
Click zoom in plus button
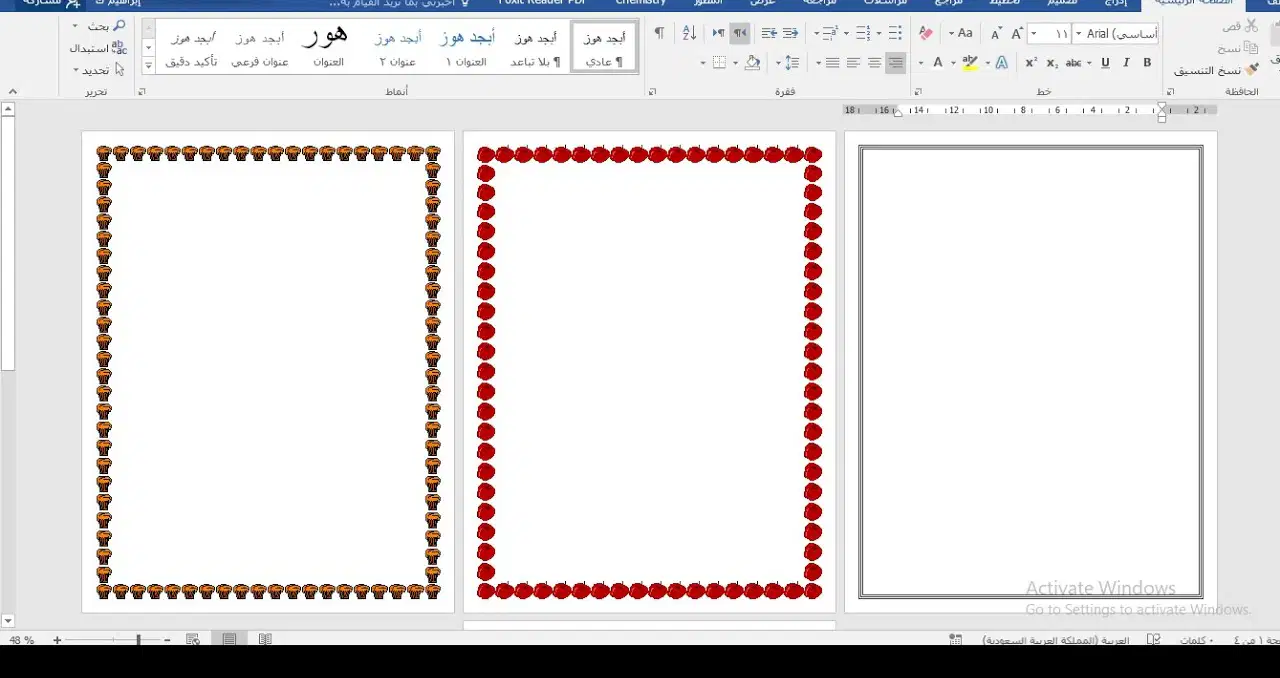coord(57,640)
